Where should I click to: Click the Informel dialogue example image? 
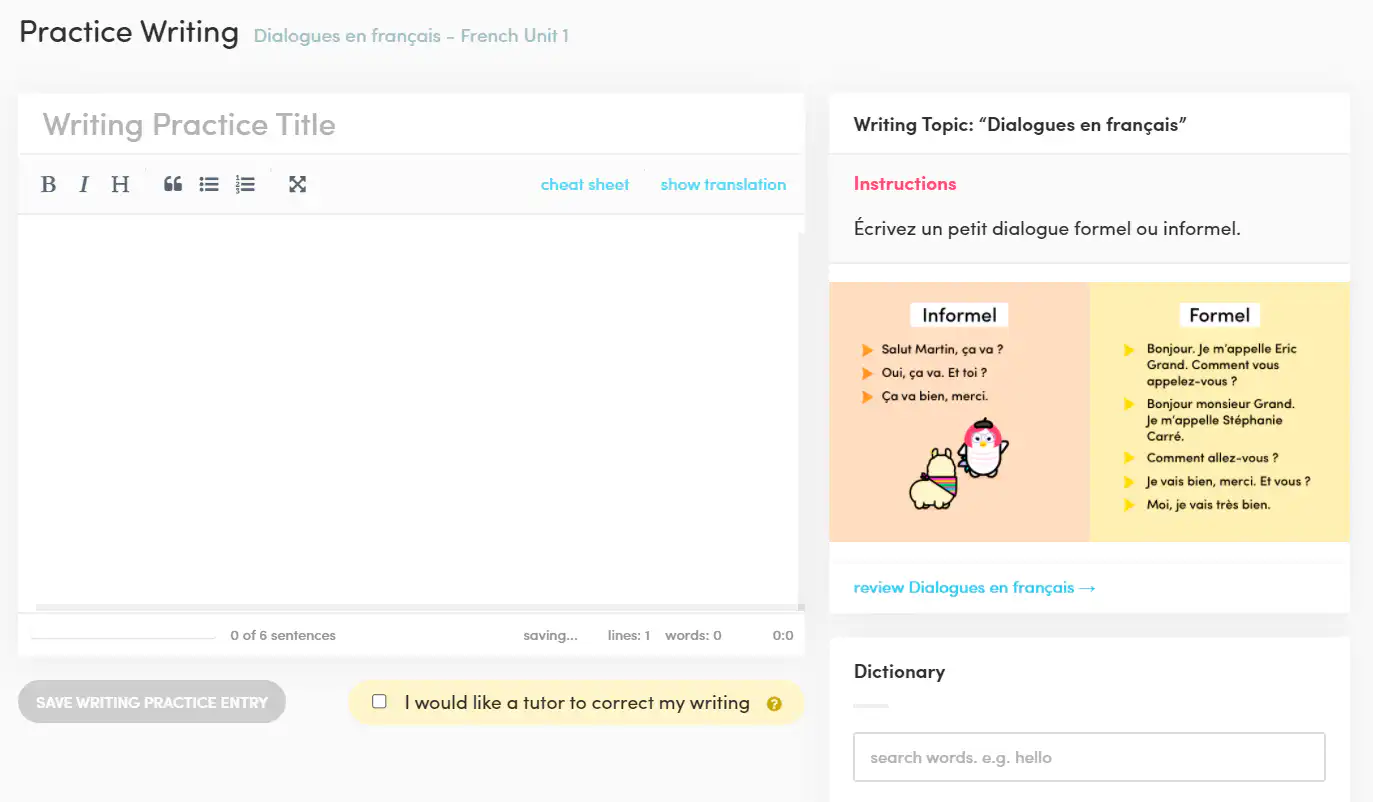pyautogui.click(x=959, y=412)
